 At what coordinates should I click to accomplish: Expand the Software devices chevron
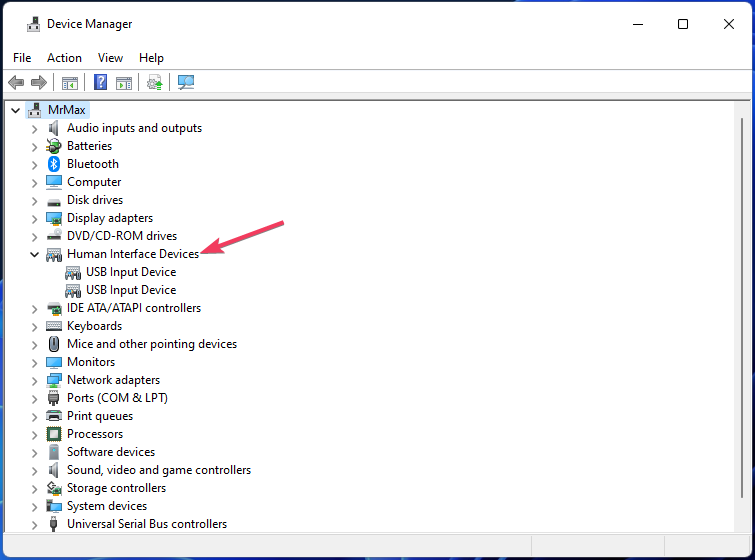pyautogui.click(x=34, y=453)
